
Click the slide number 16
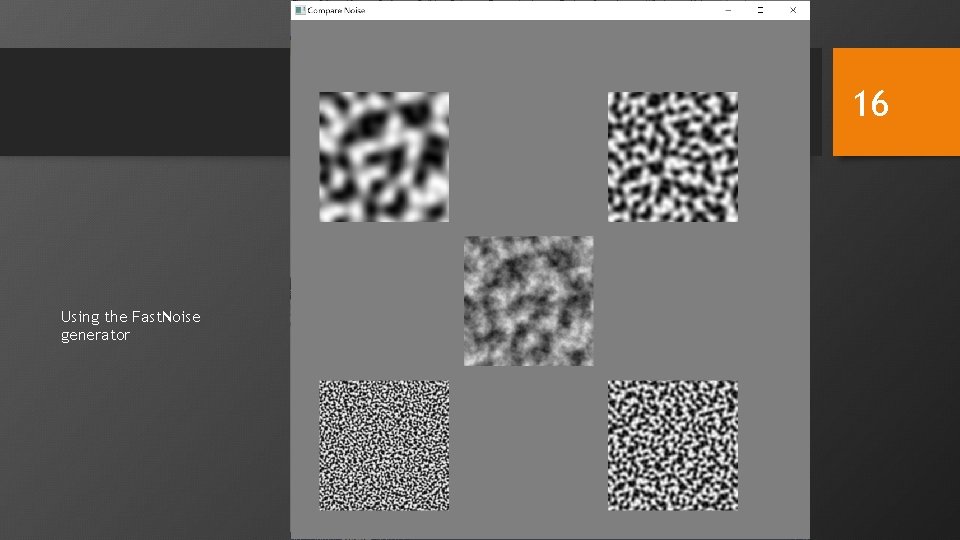(871, 103)
